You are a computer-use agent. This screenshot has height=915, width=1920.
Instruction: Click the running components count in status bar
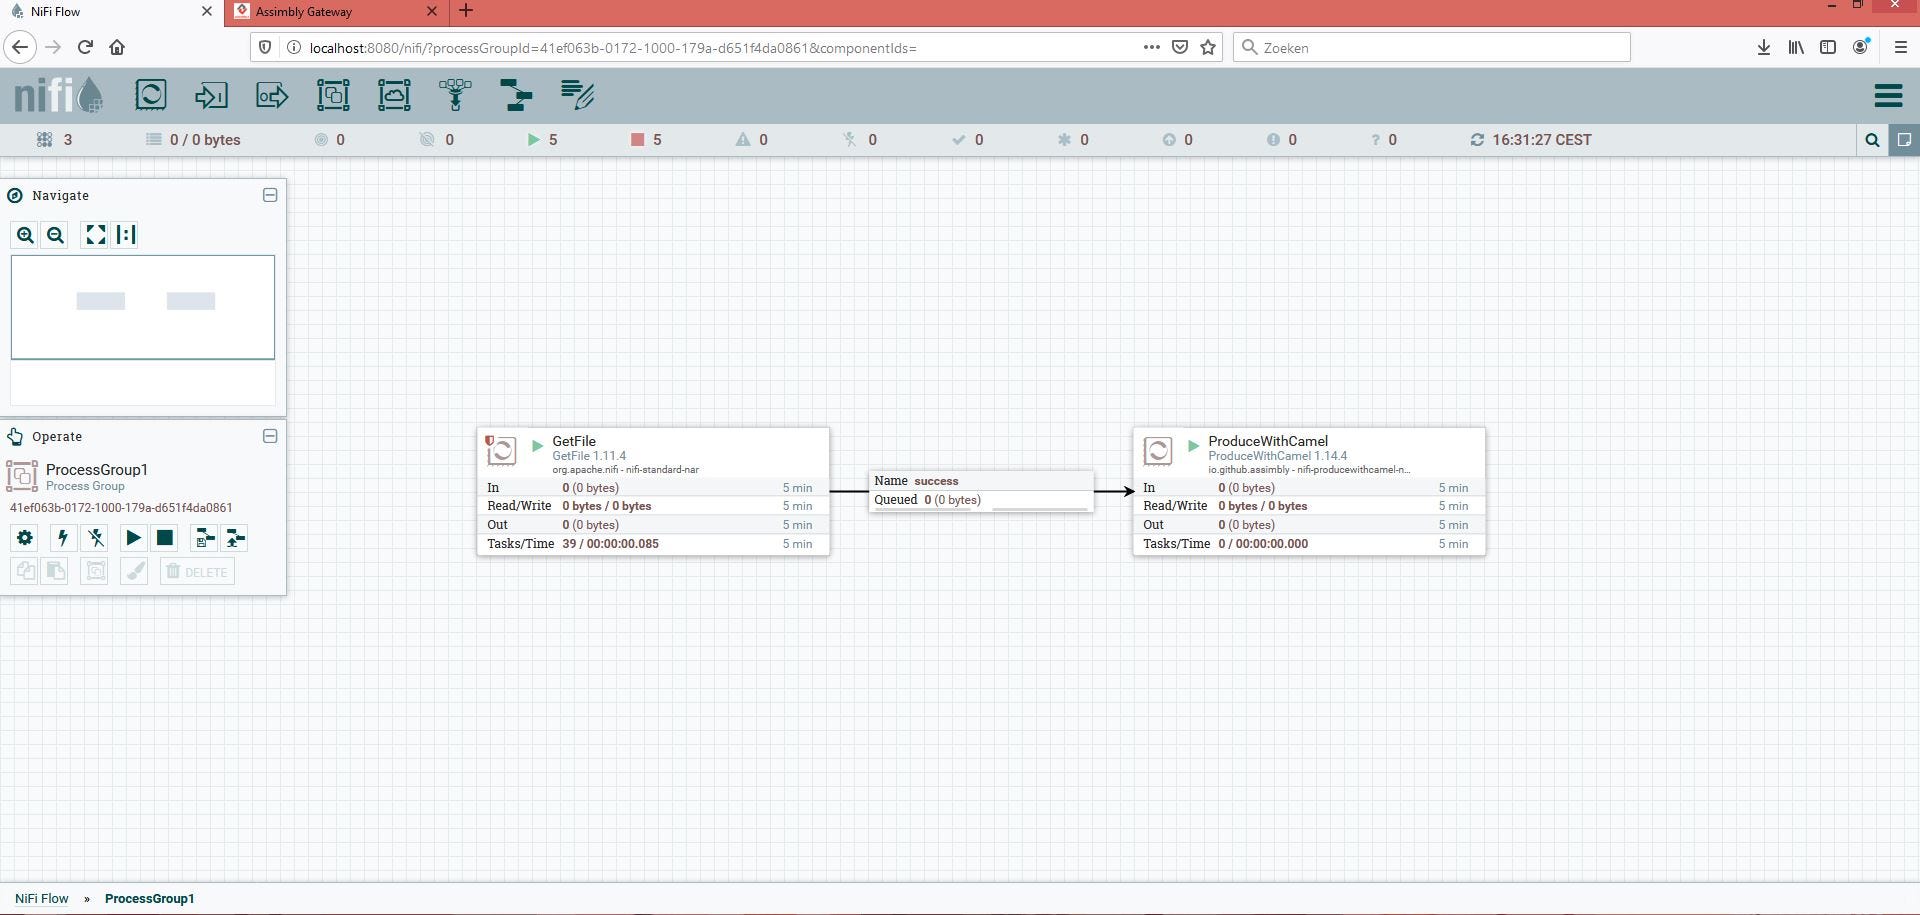pyautogui.click(x=543, y=140)
